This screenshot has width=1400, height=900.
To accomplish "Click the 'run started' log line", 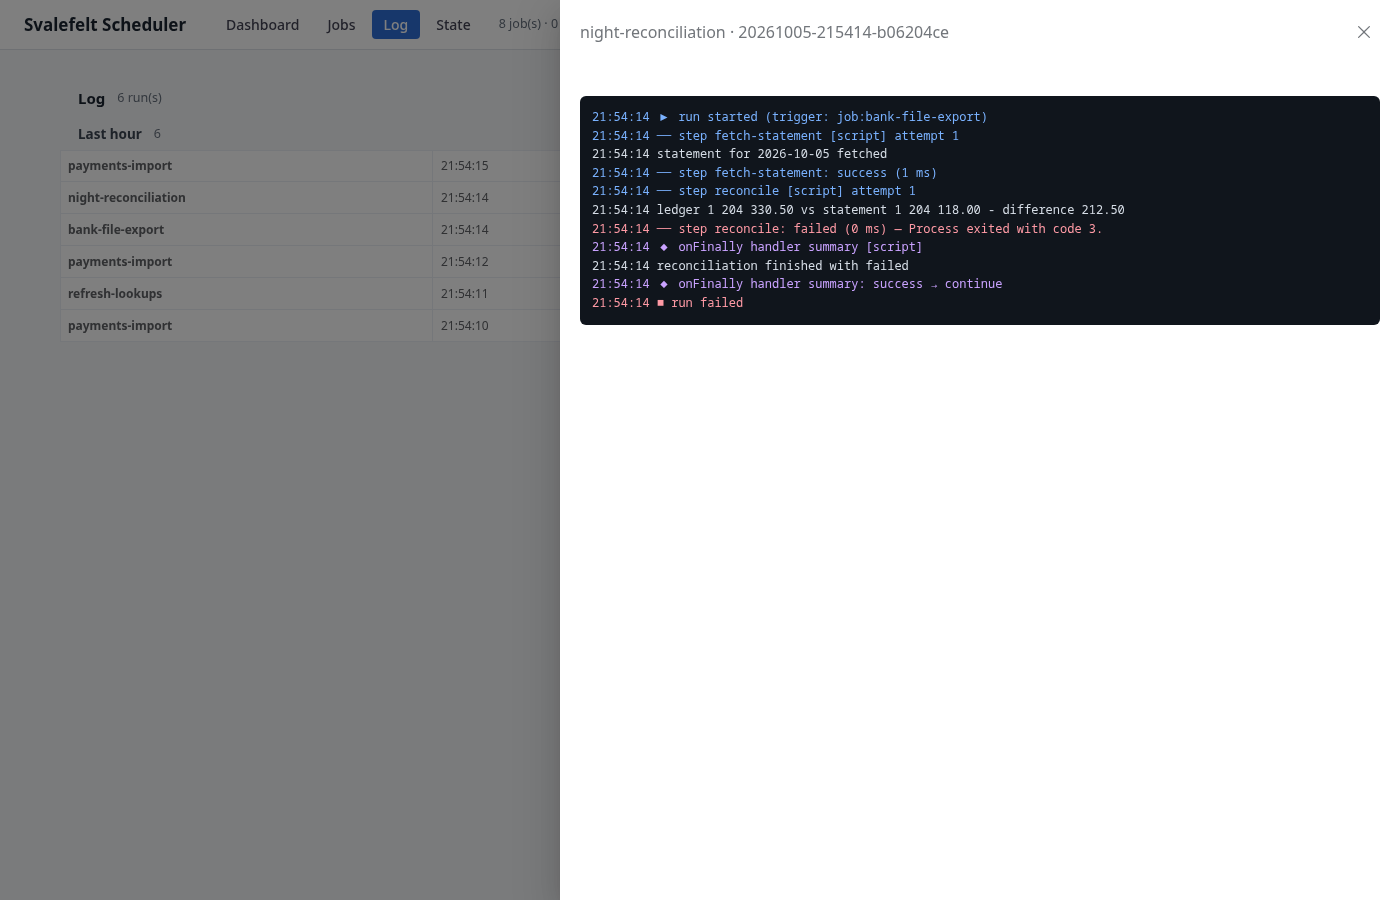I will tap(789, 117).
